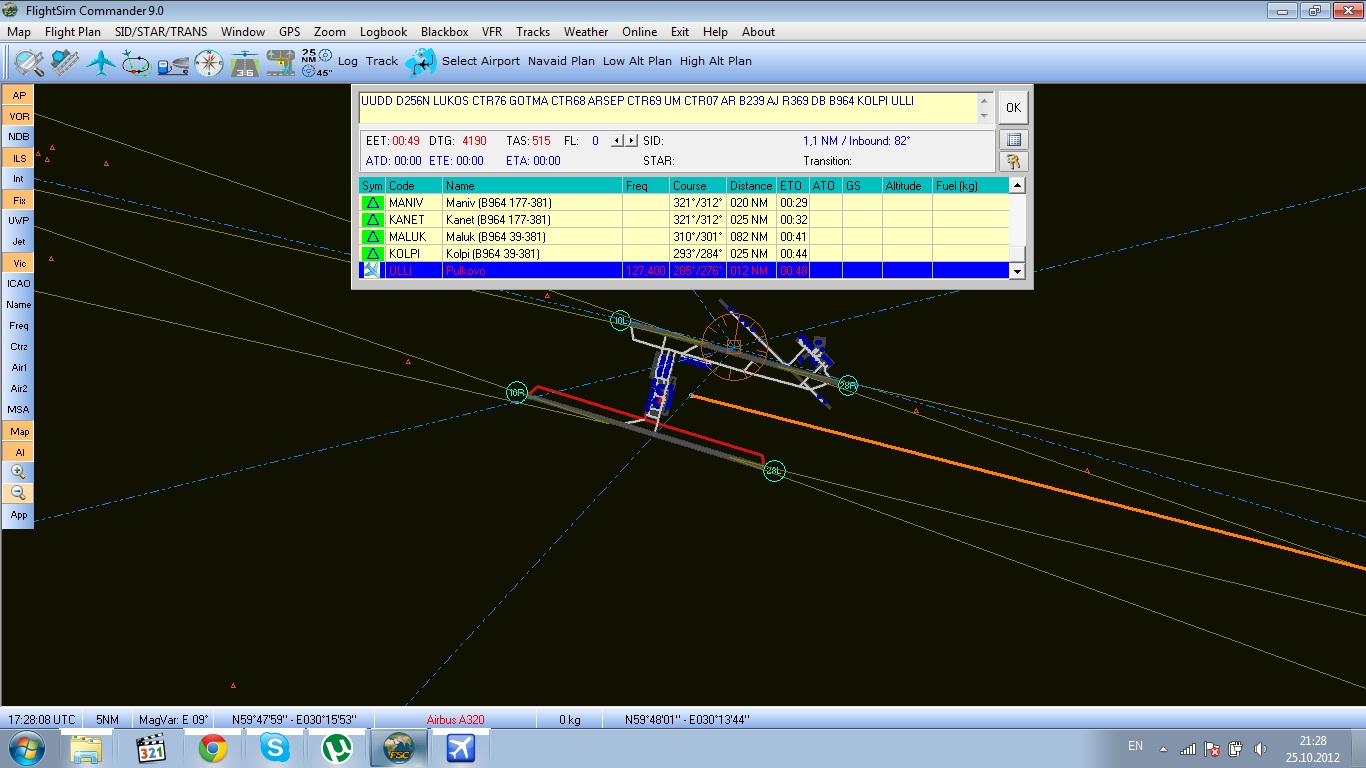Viewport: 1366px width, 768px height.
Task: Toggle the Ctrz sidebar button
Action: [x=19, y=347]
